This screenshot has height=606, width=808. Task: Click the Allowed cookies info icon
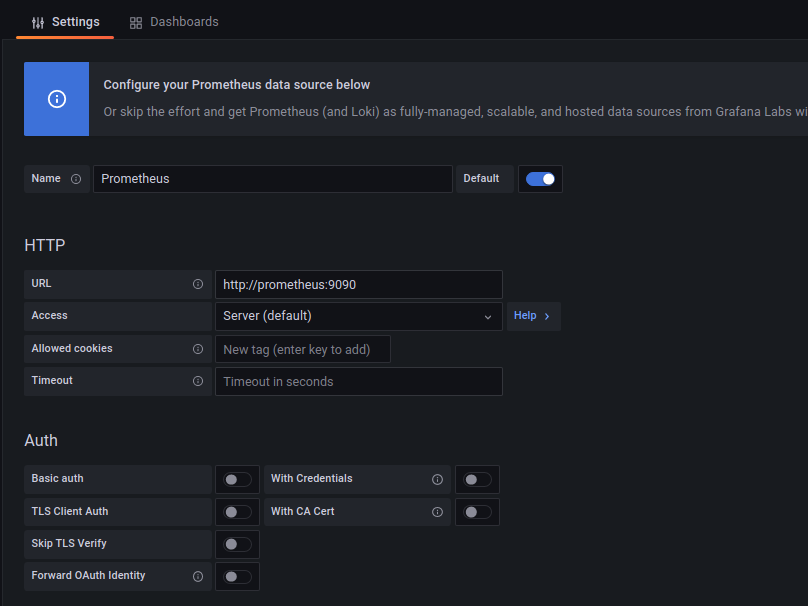[x=198, y=349]
